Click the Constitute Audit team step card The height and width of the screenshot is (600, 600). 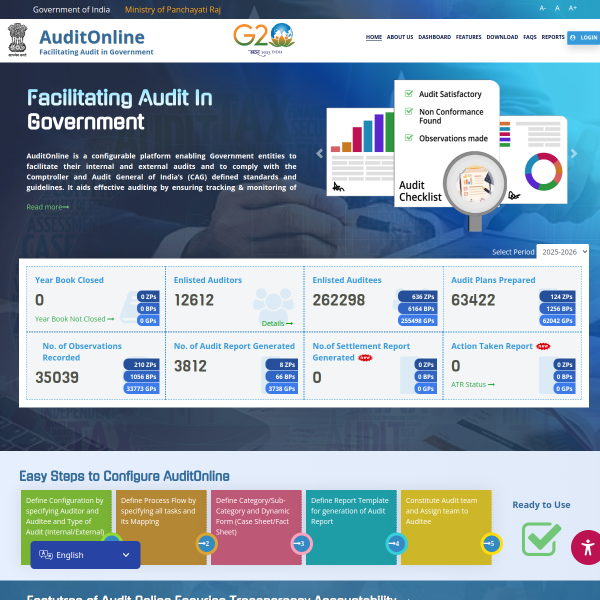tap(446, 527)
